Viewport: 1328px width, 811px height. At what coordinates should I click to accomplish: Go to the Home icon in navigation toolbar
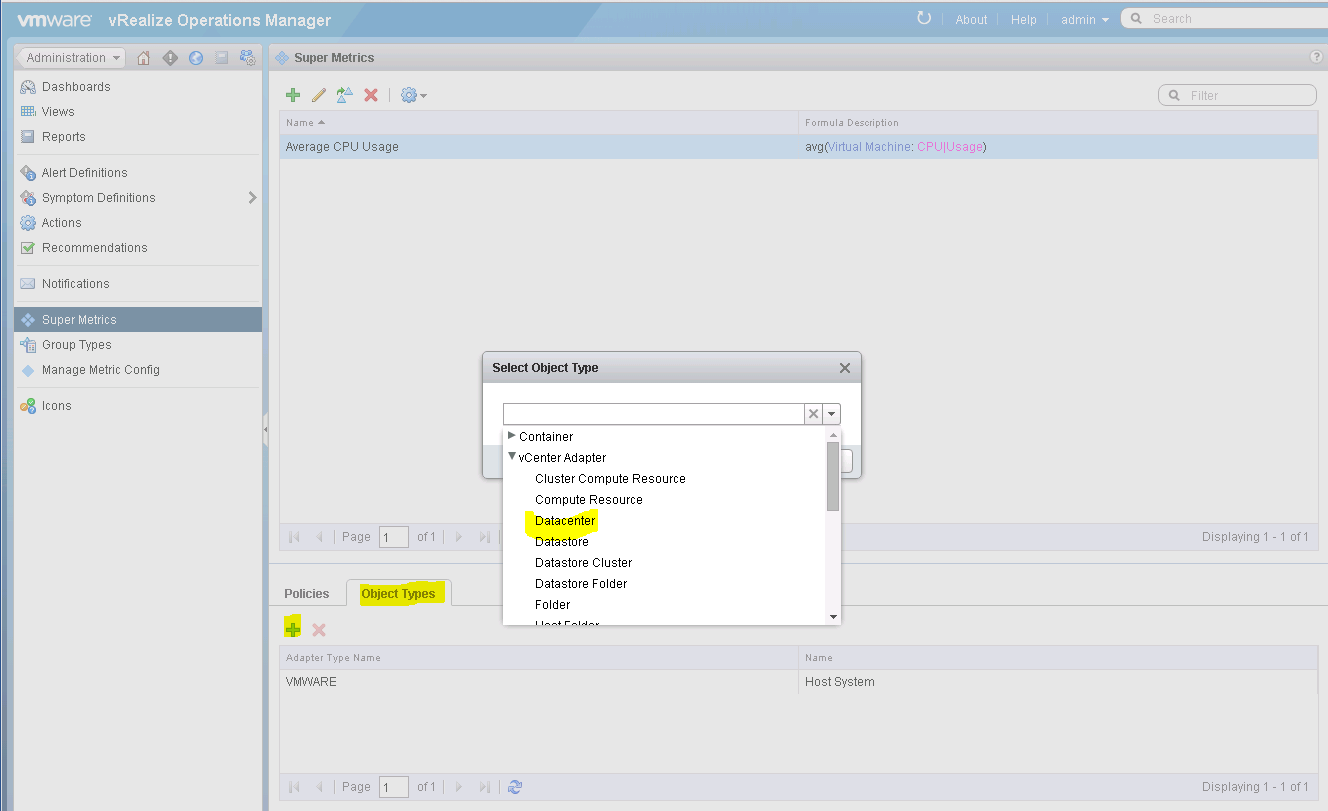[143, 58]
